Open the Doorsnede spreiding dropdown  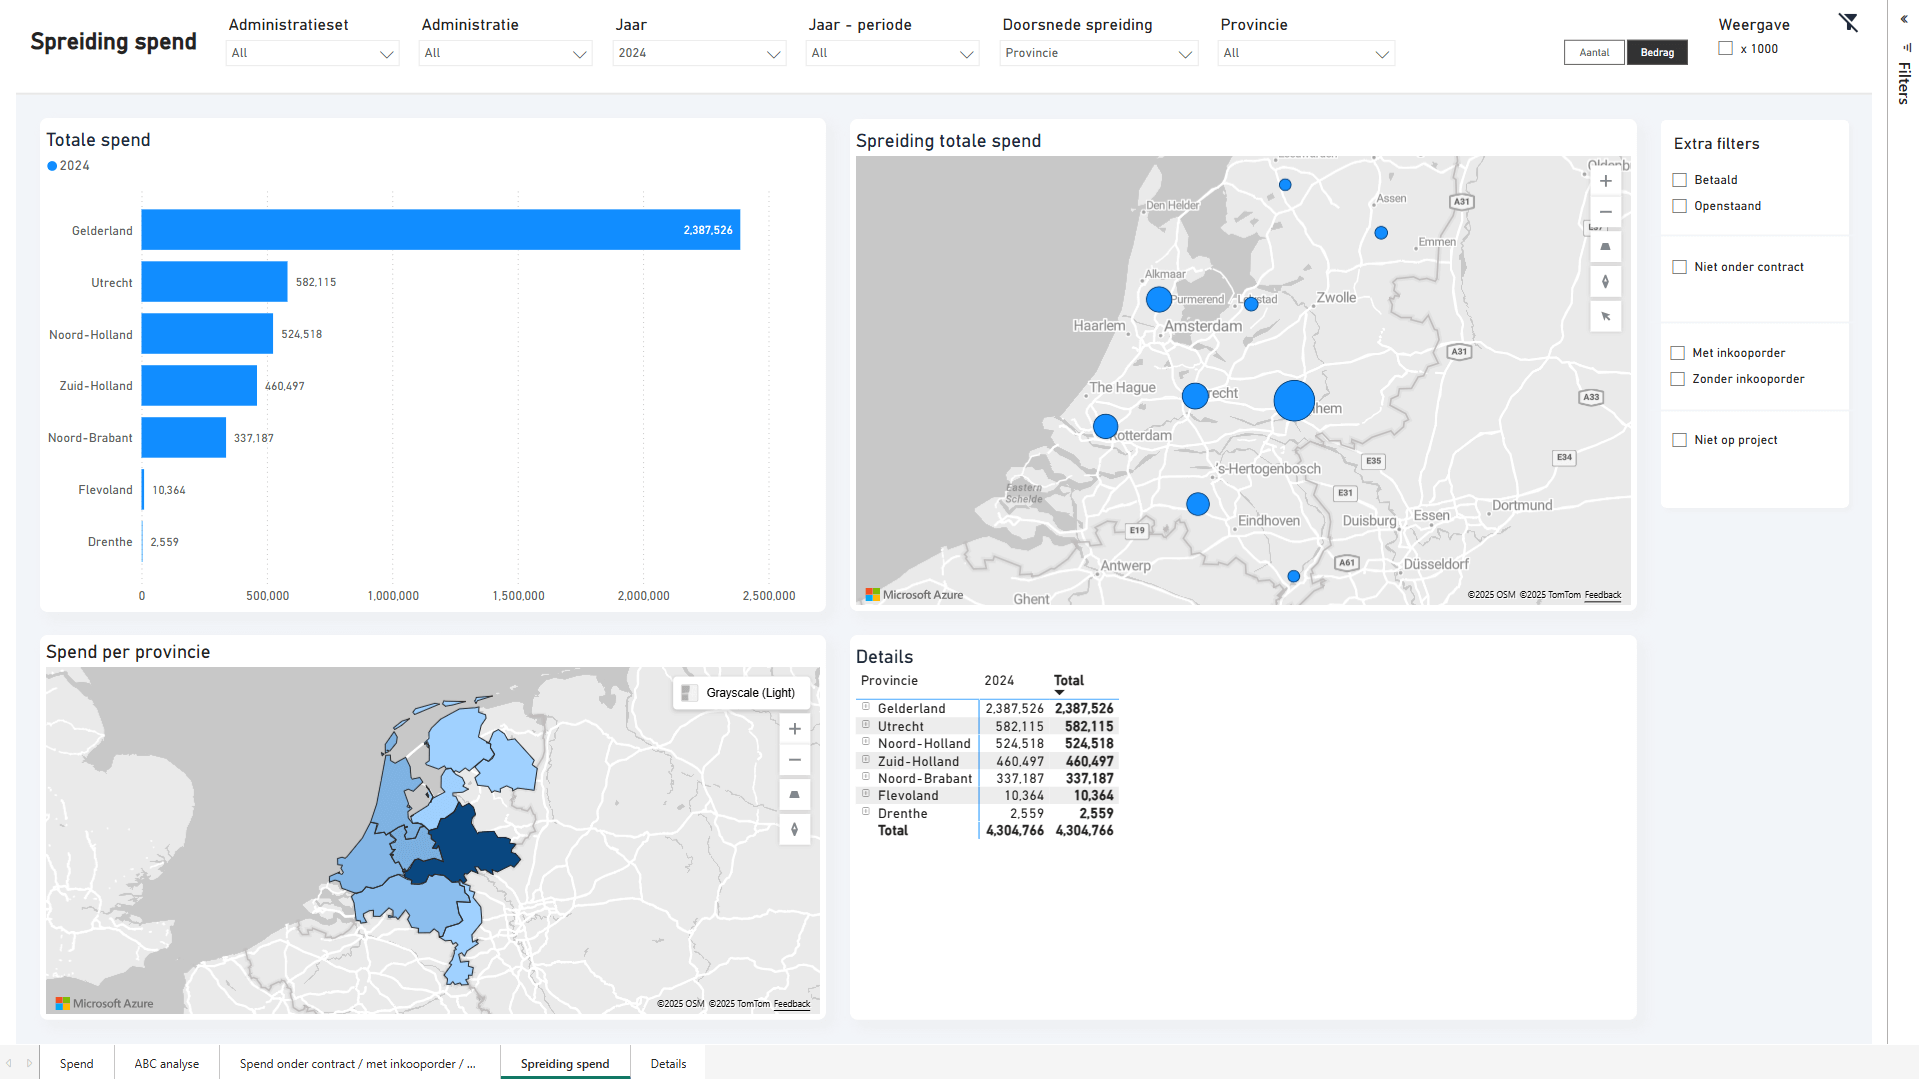(x=1098, y=53)
